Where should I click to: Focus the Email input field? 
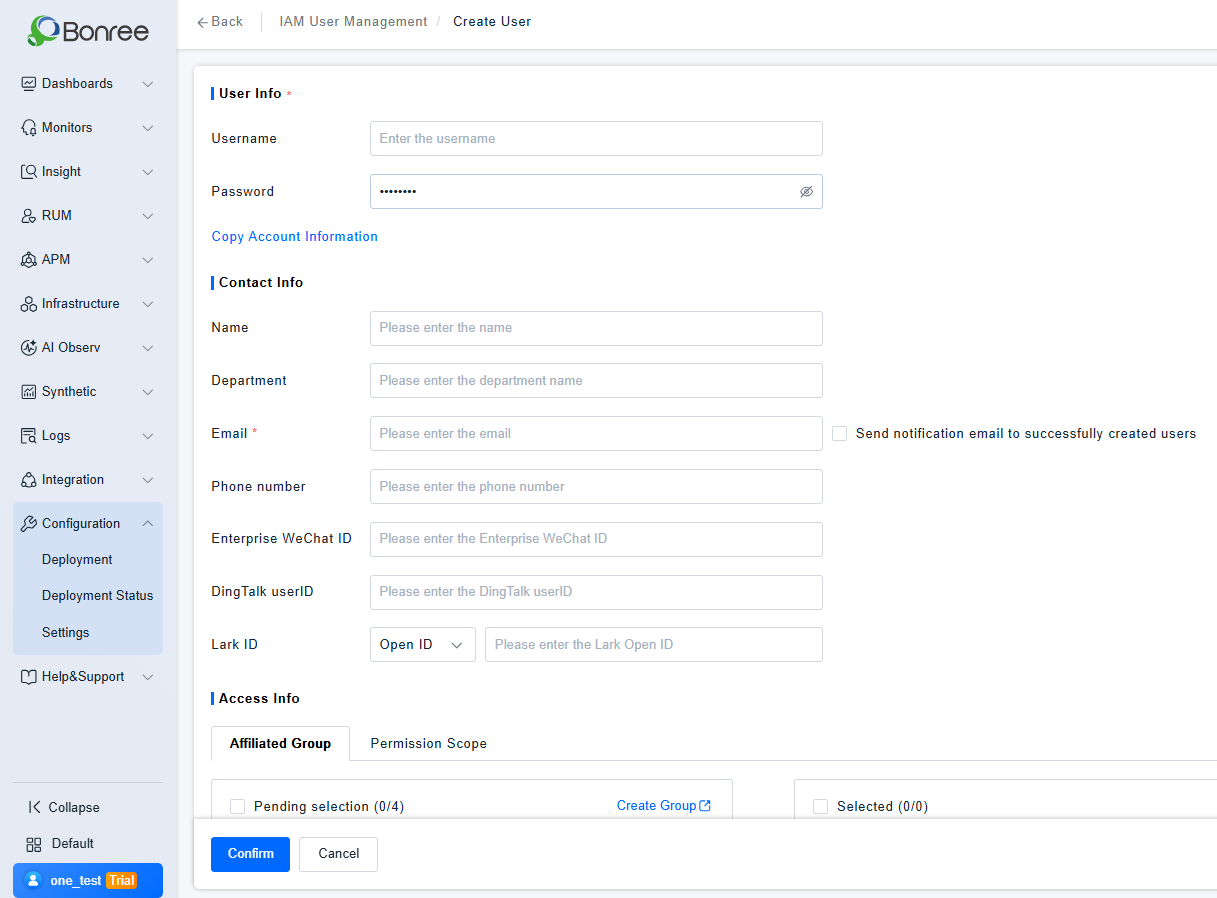click(x=596, y=434)
